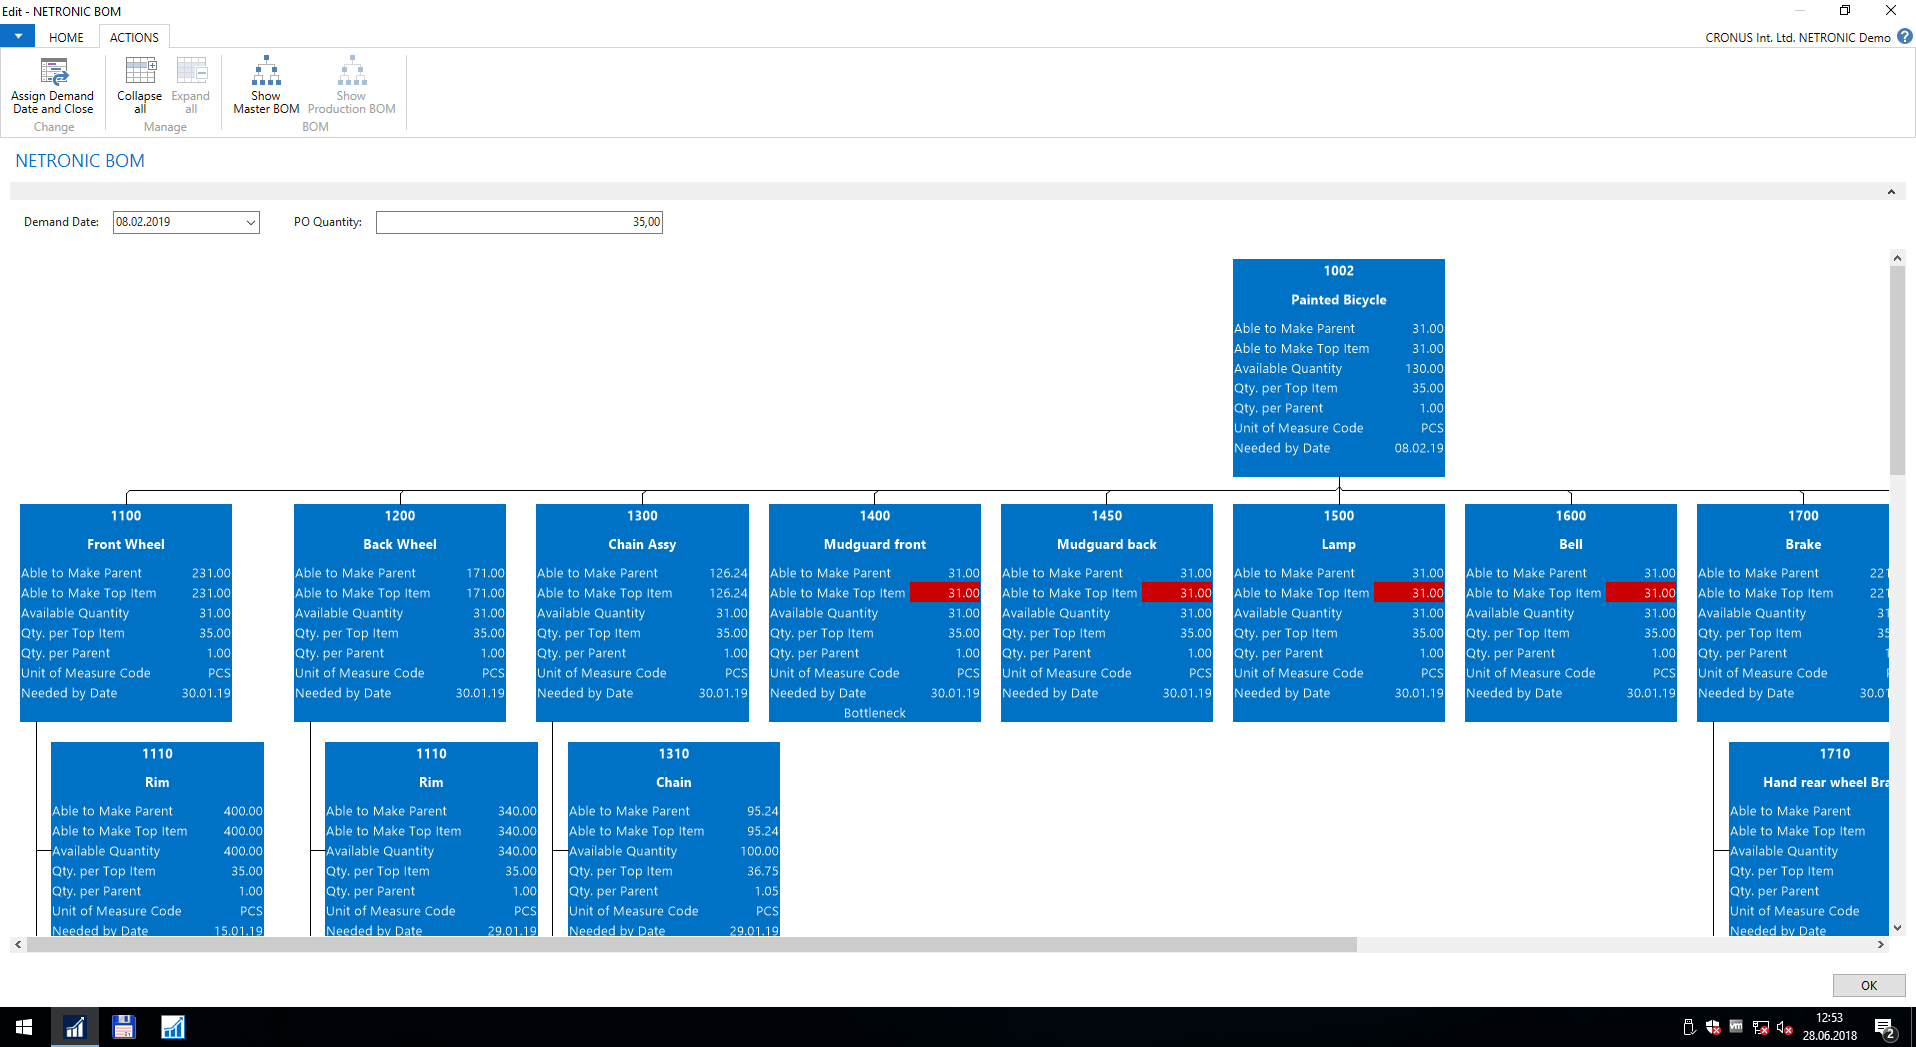
Task: Open the blue application menu dropdown
Action: point(18,37)
